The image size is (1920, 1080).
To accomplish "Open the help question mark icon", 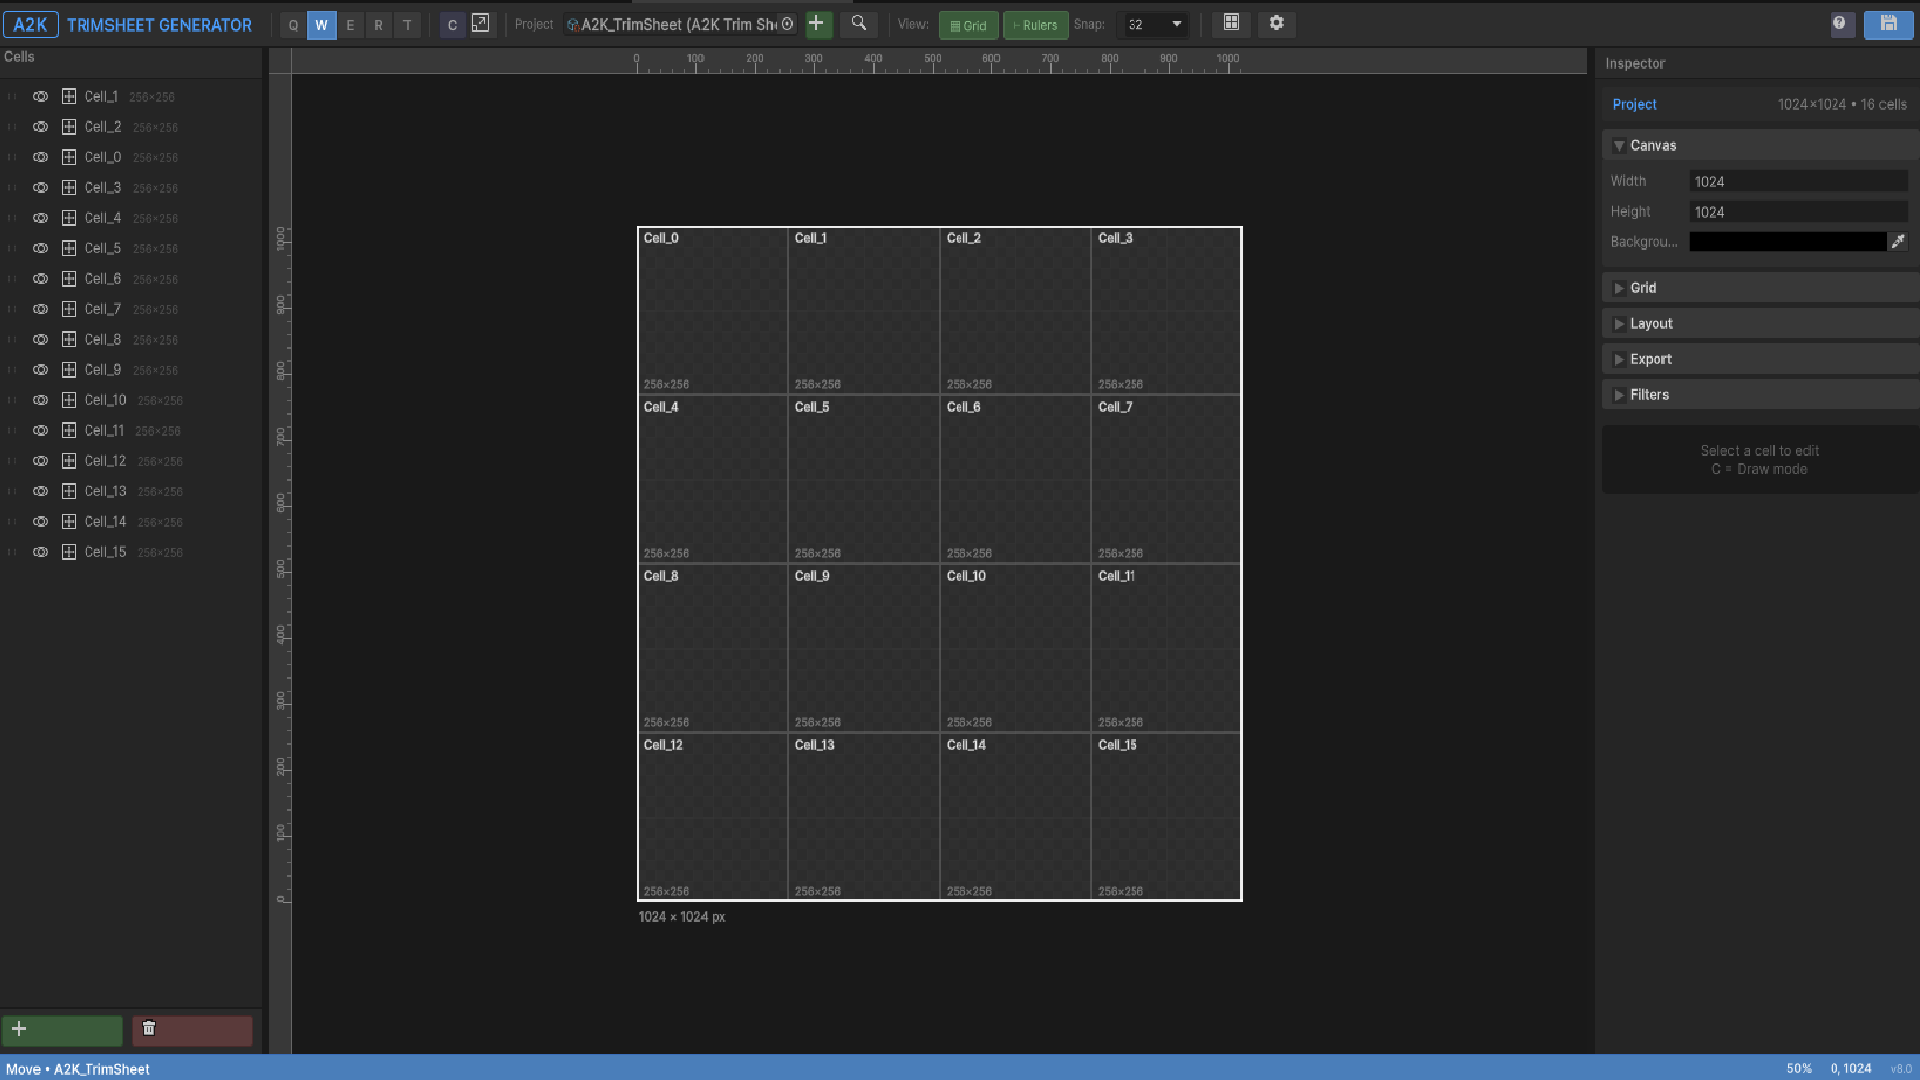I will [1840, 24].
